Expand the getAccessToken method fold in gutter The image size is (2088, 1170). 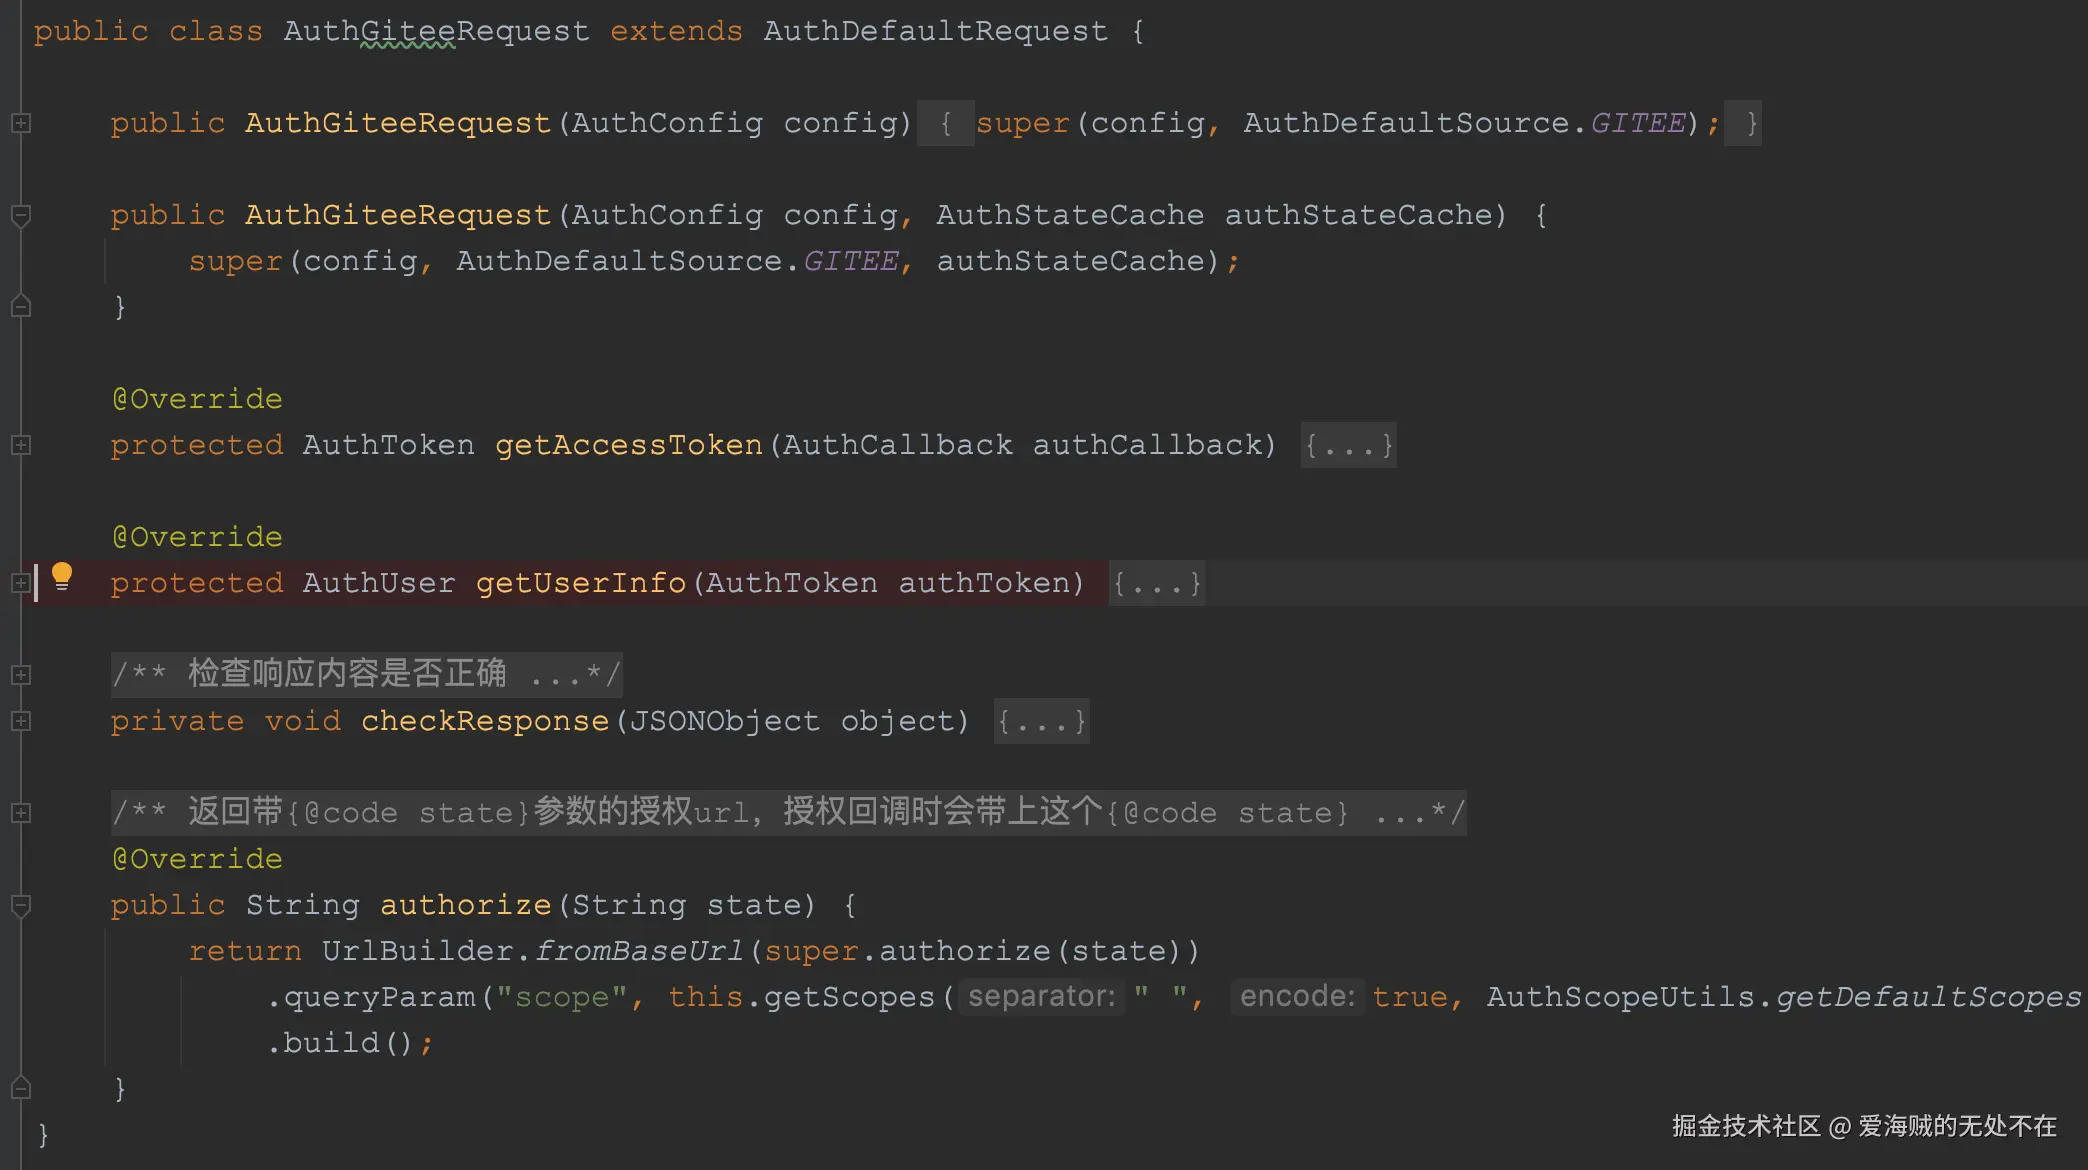point(21,445)
